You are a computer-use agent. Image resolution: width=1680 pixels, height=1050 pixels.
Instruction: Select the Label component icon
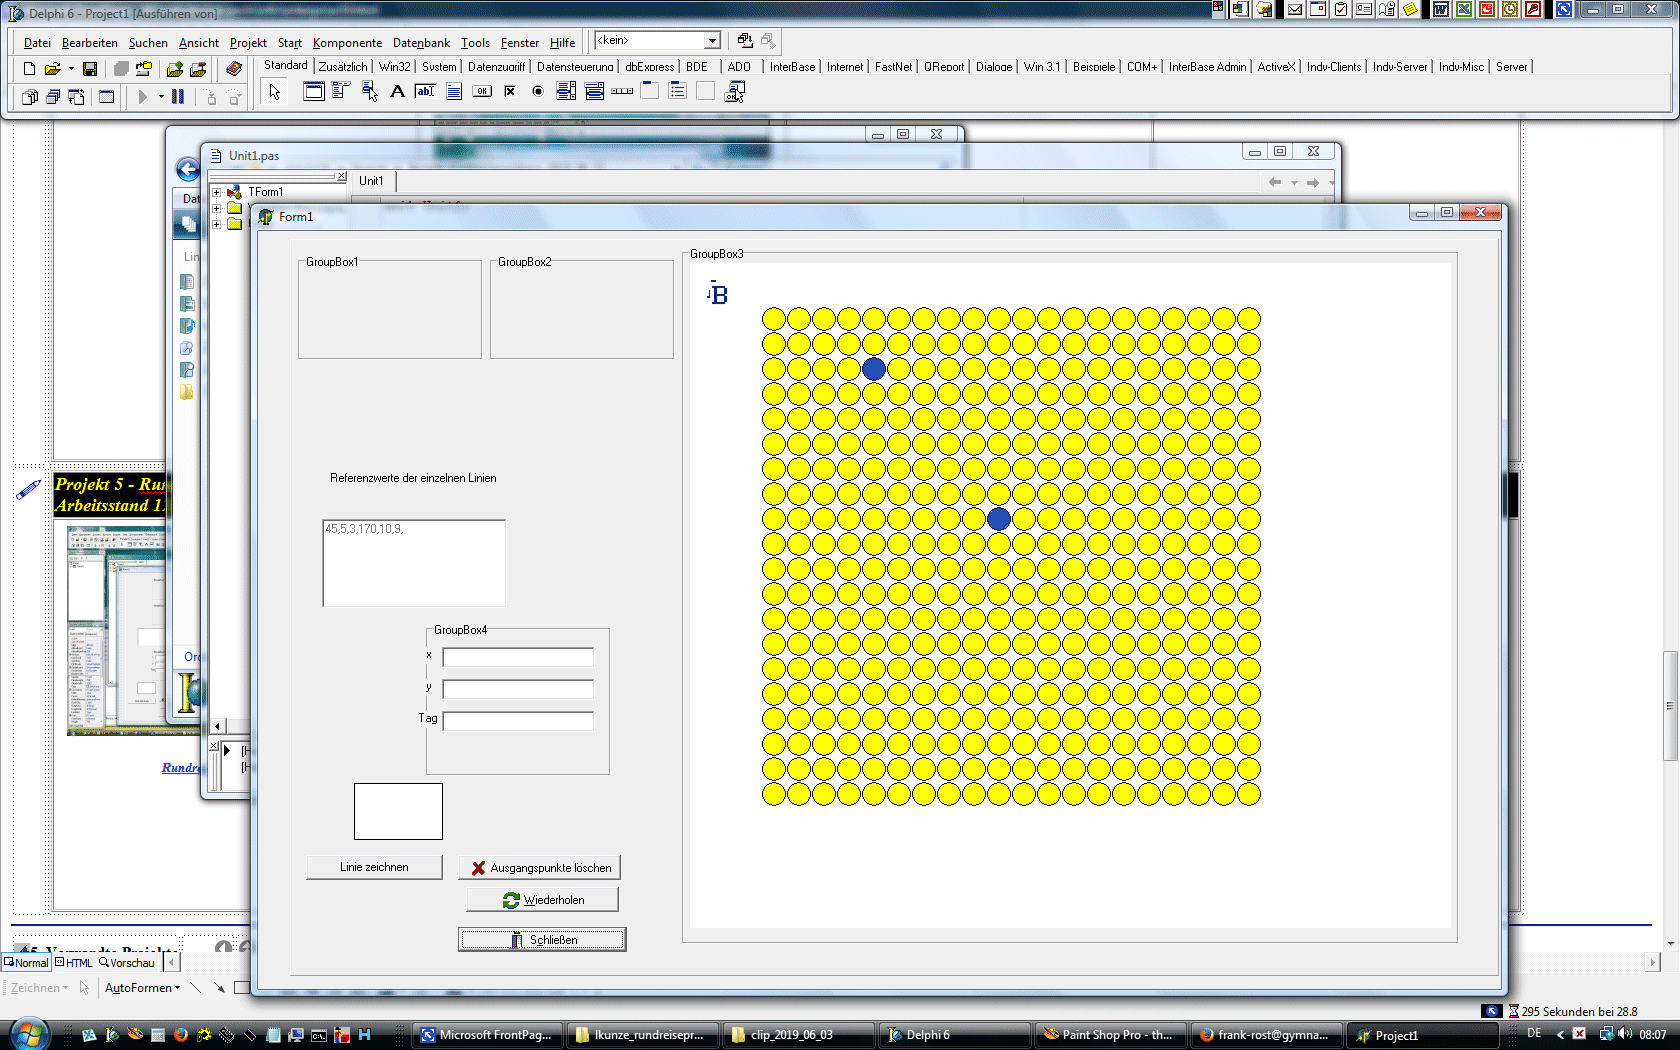pos(397,91)
